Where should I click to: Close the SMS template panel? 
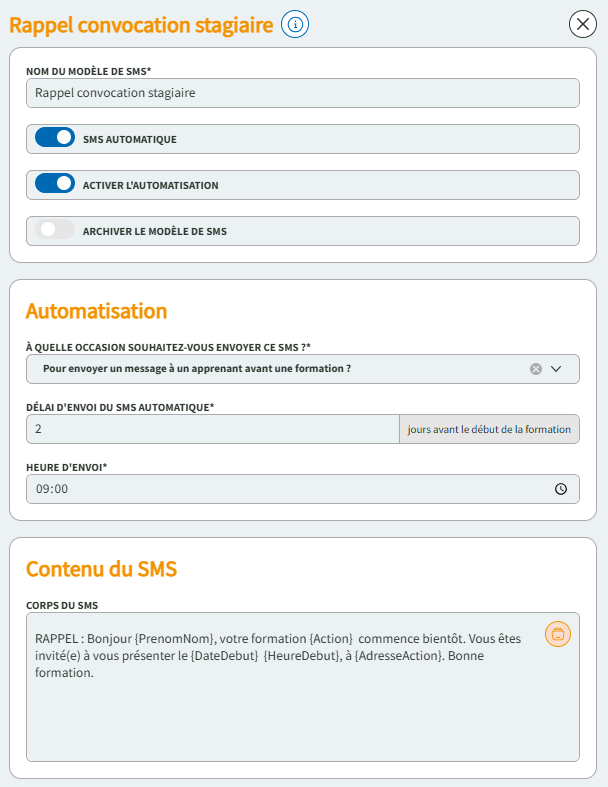[x=582, y=24]
